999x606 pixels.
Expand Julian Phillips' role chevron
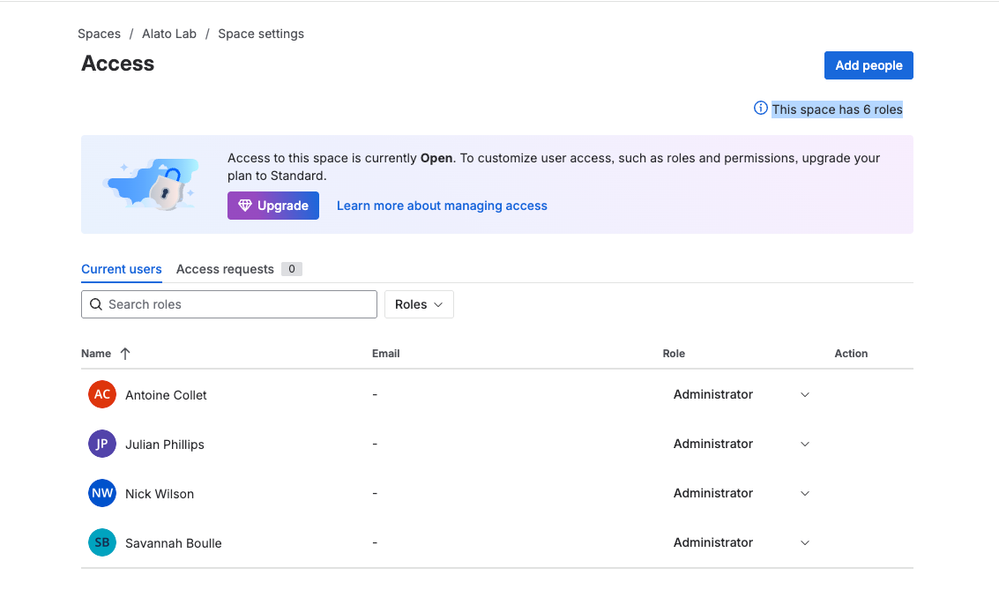[805, 444]
